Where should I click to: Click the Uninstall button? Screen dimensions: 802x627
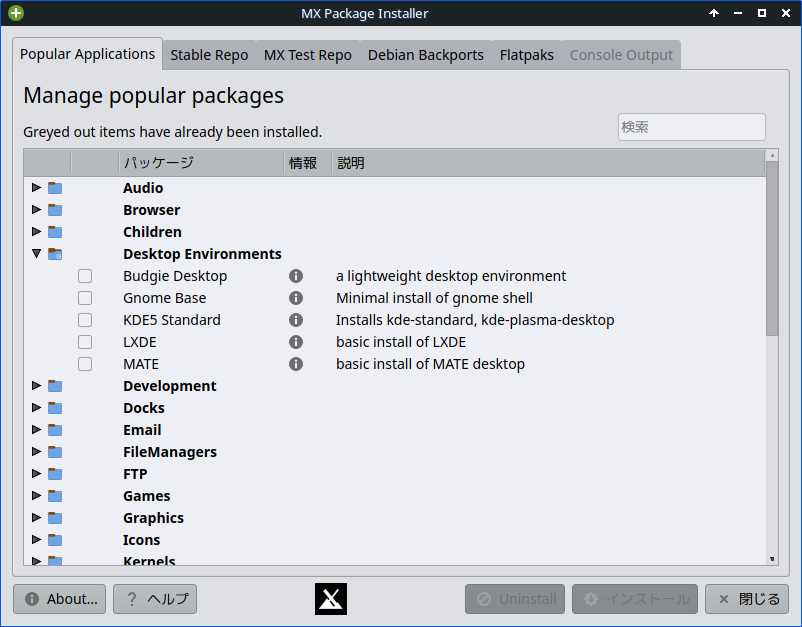(x=515, y=599)
